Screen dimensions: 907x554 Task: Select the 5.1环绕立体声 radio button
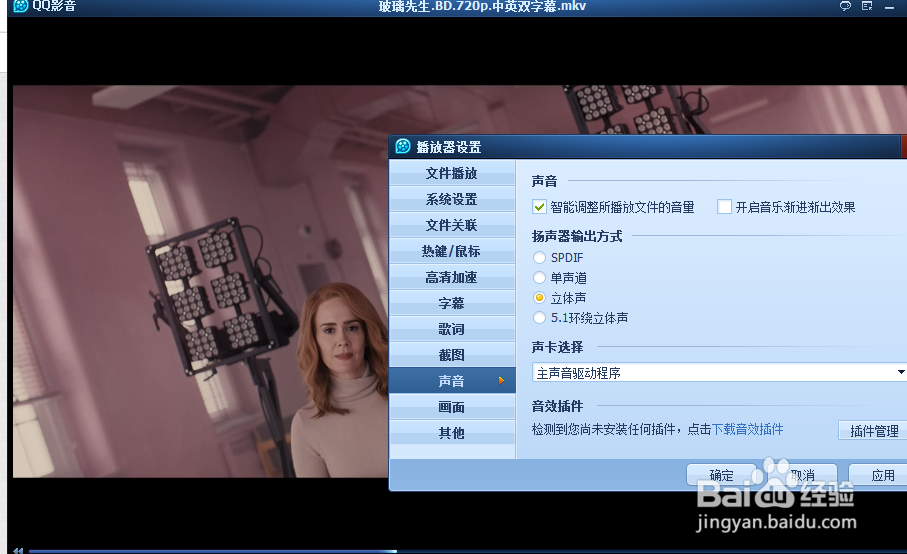coord(539,317)
